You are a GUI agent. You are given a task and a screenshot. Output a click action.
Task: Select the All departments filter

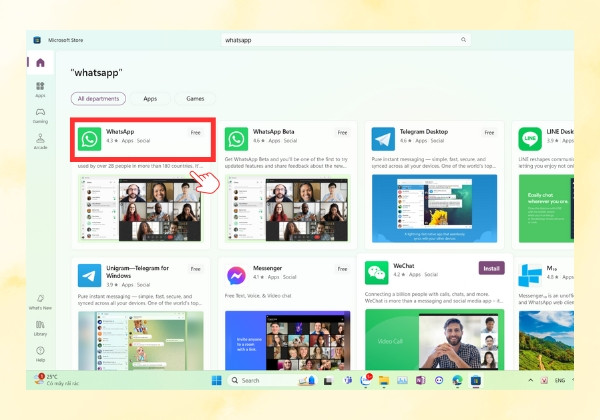click(x=98, y=99)
